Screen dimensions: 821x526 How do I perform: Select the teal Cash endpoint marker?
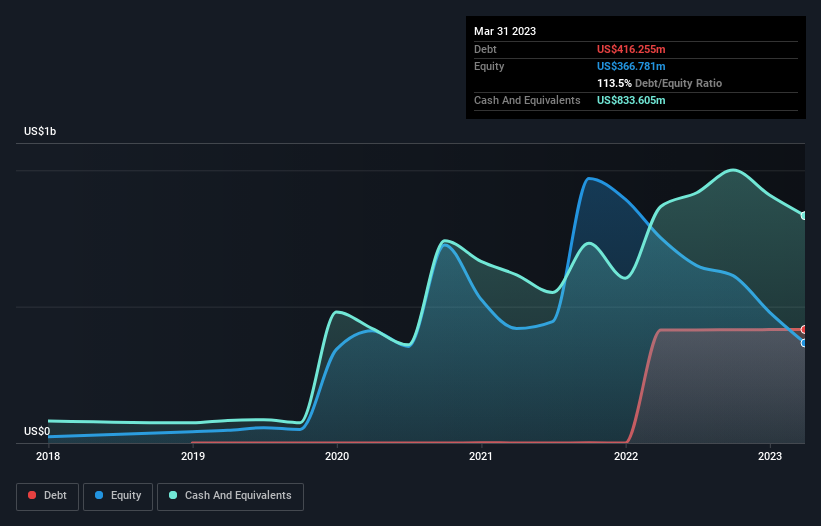(x=804, y=216)
